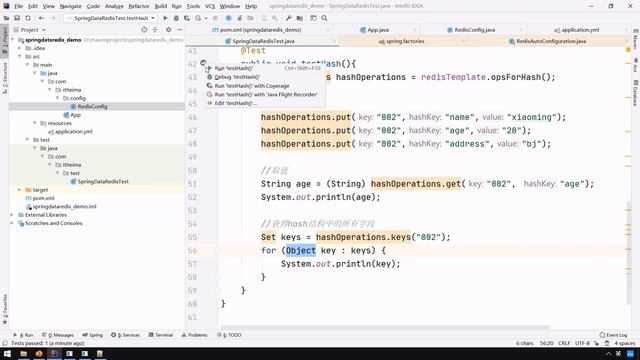Screen dimensions: 640x360
Task: Click the Run with Coverage toolbar icon
Action: 187,18
